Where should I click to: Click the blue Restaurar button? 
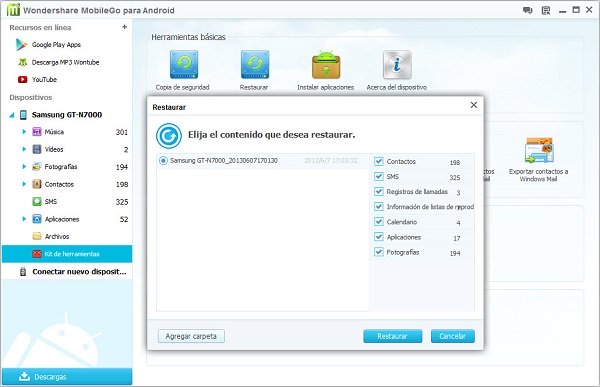click(393, 336)
